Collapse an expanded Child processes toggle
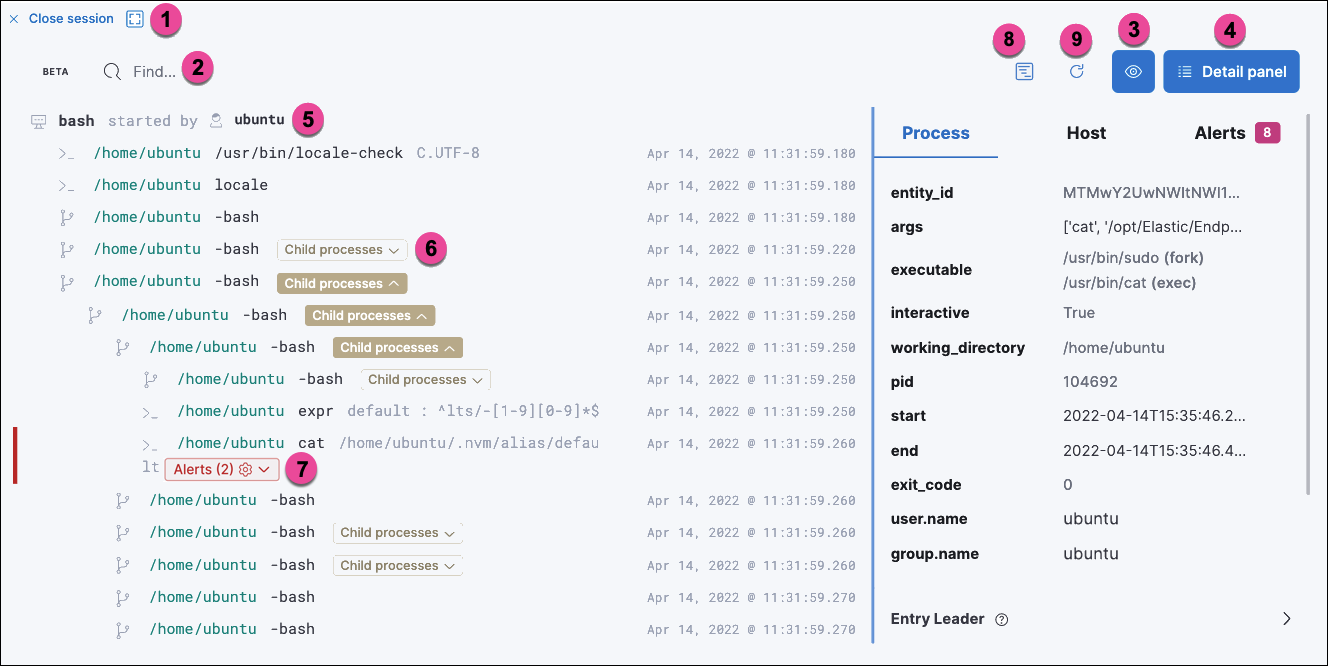The image size is (1328, 666). 342,283
